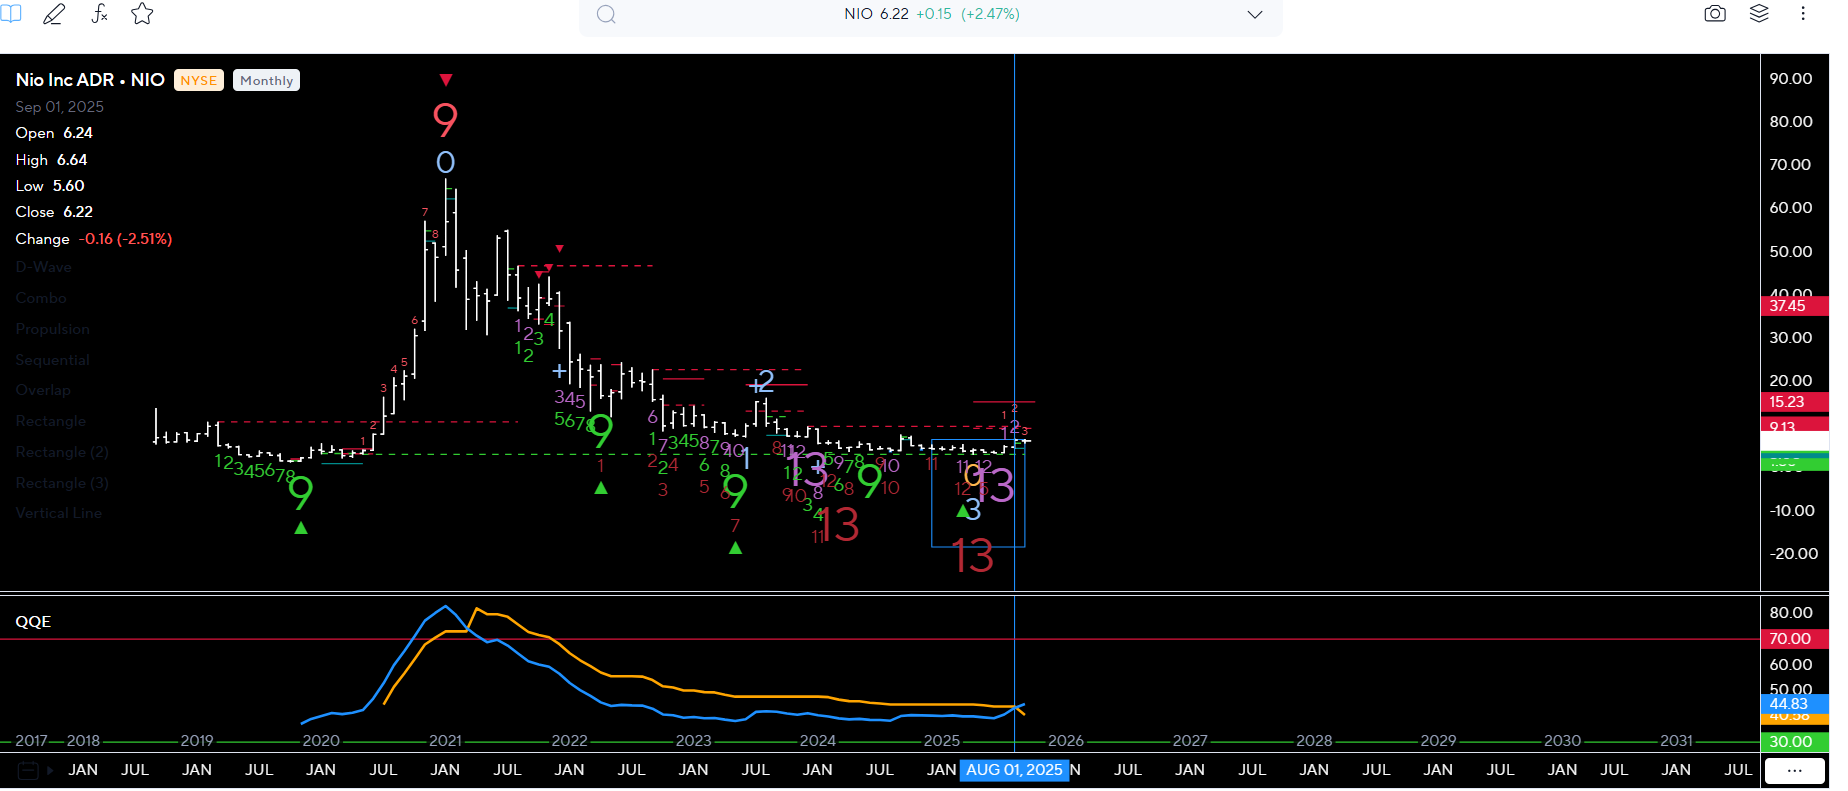Click the 2026 year label on timeline
This screenshot has width=1848, height=791.
click(1066, 741)
